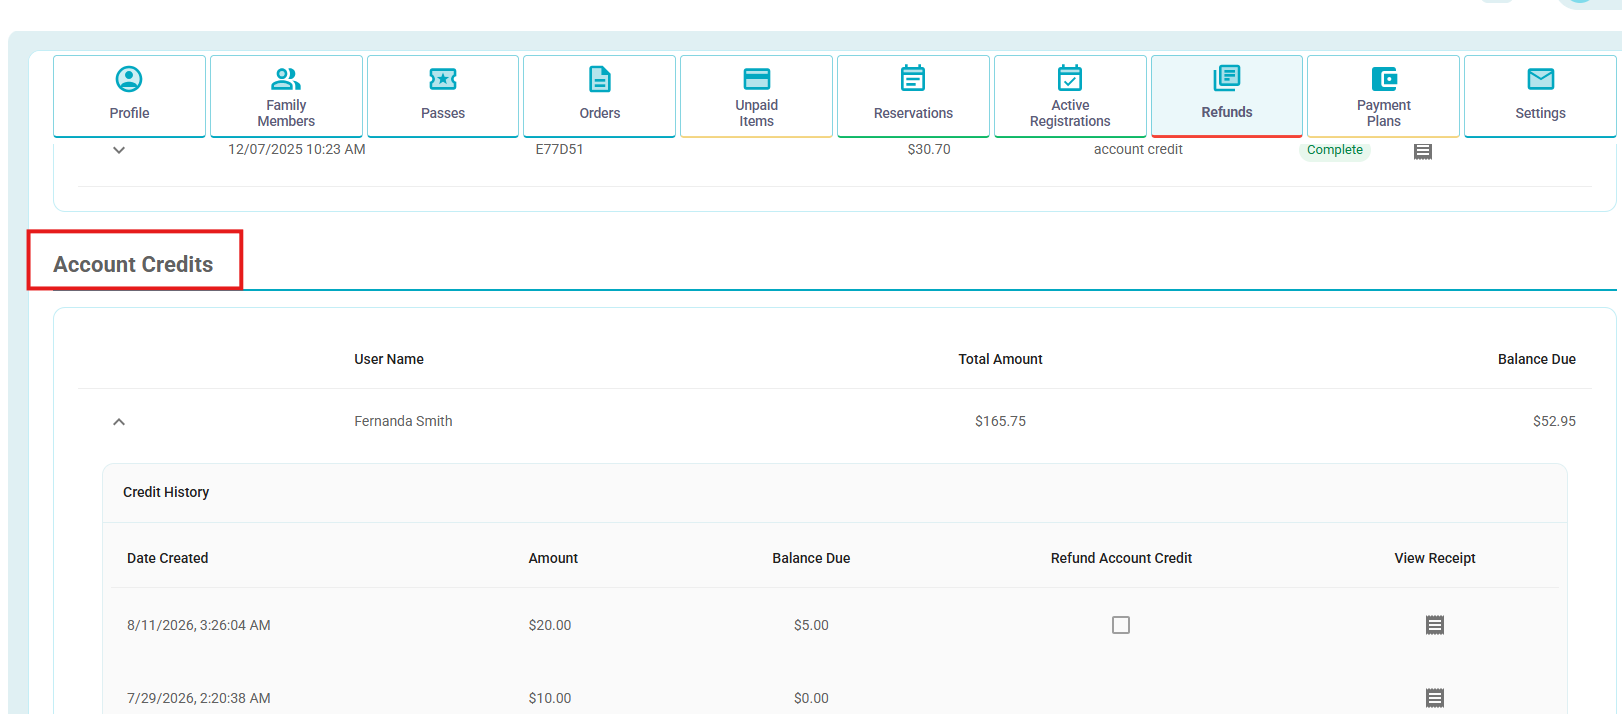Click the $10.00 credit amount

[x=550, y=698]
